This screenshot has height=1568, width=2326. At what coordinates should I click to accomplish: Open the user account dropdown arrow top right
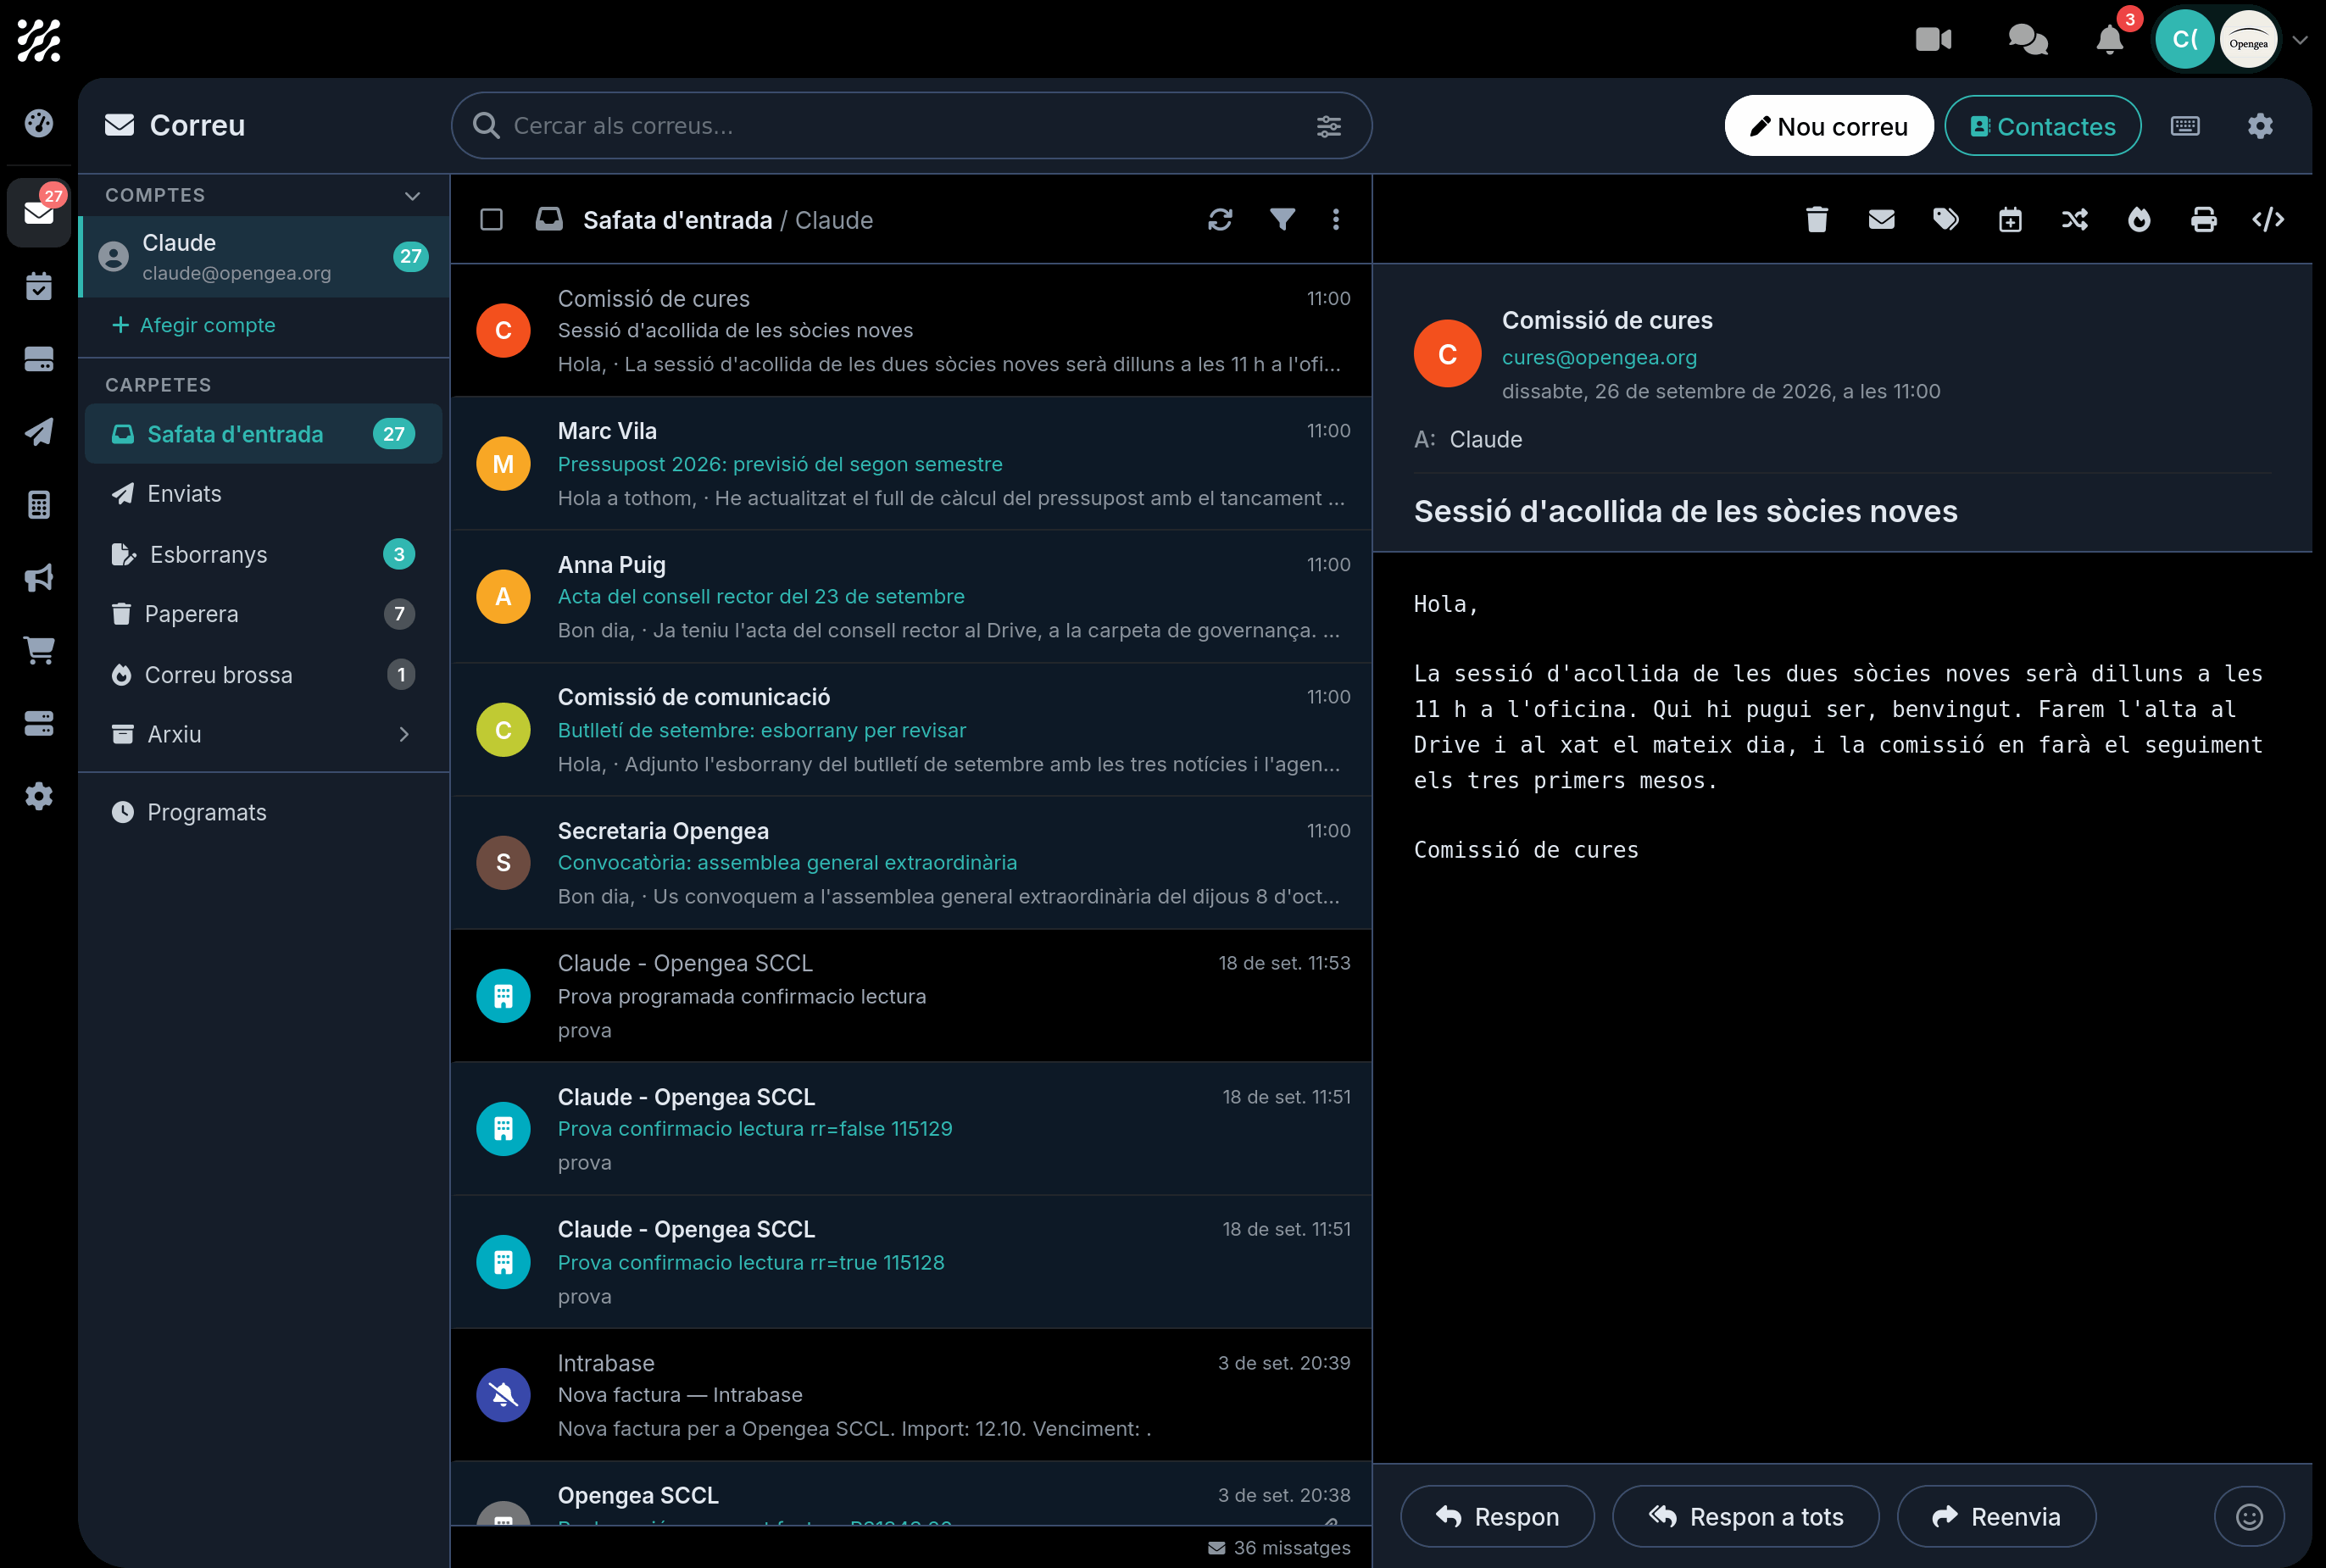tap(2299, 40)
